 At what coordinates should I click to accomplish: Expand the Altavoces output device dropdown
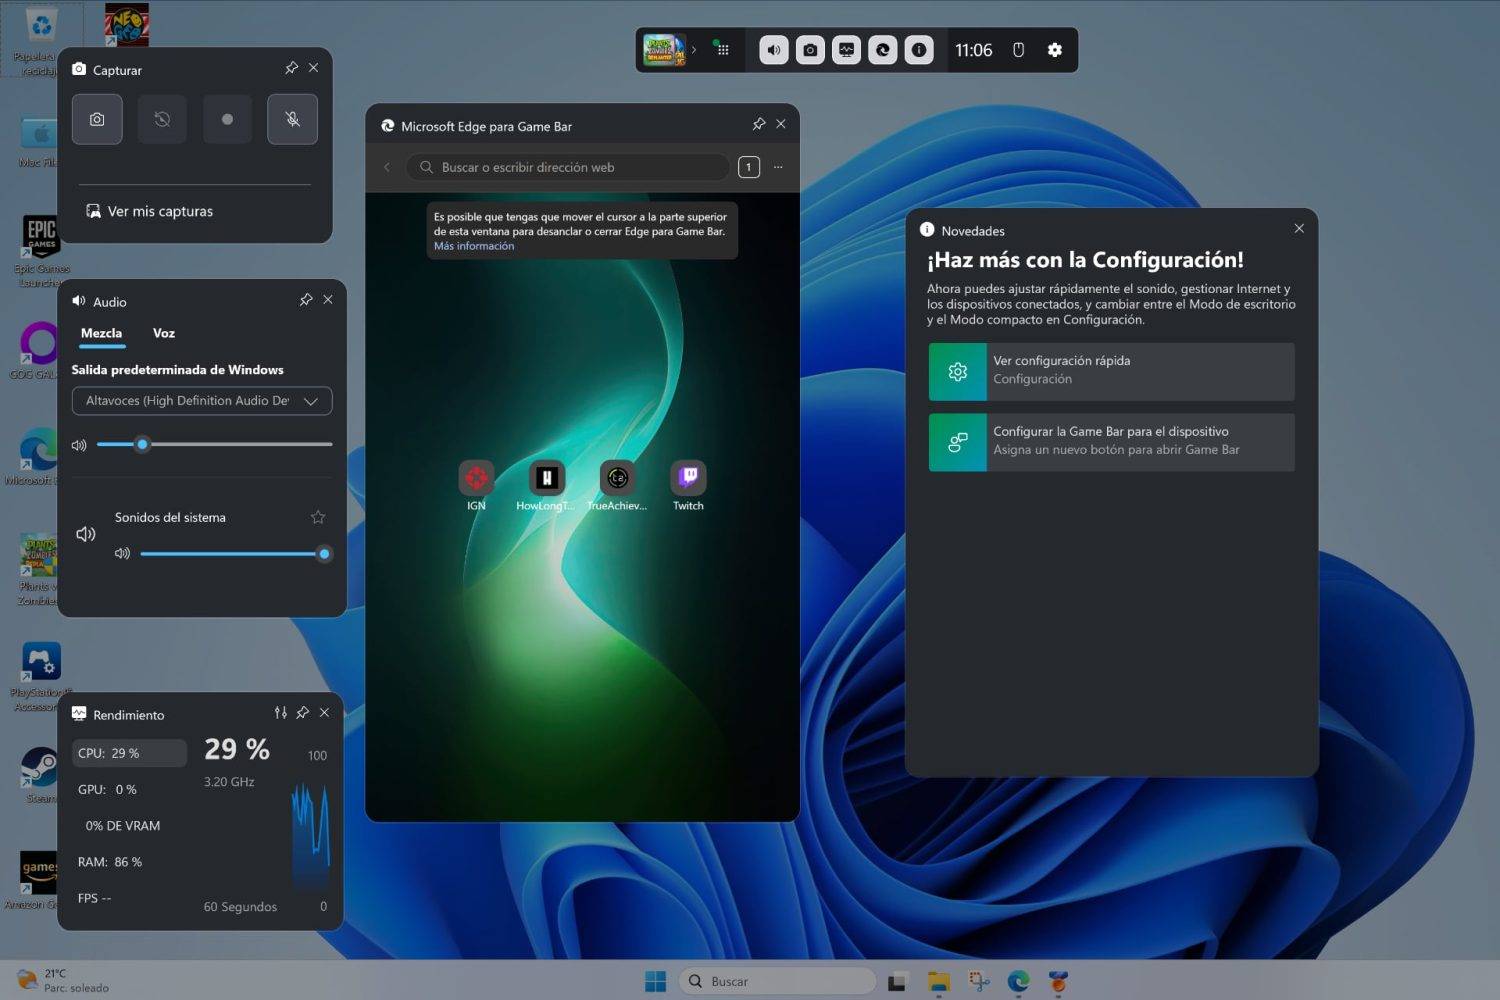tap(202, 401)
